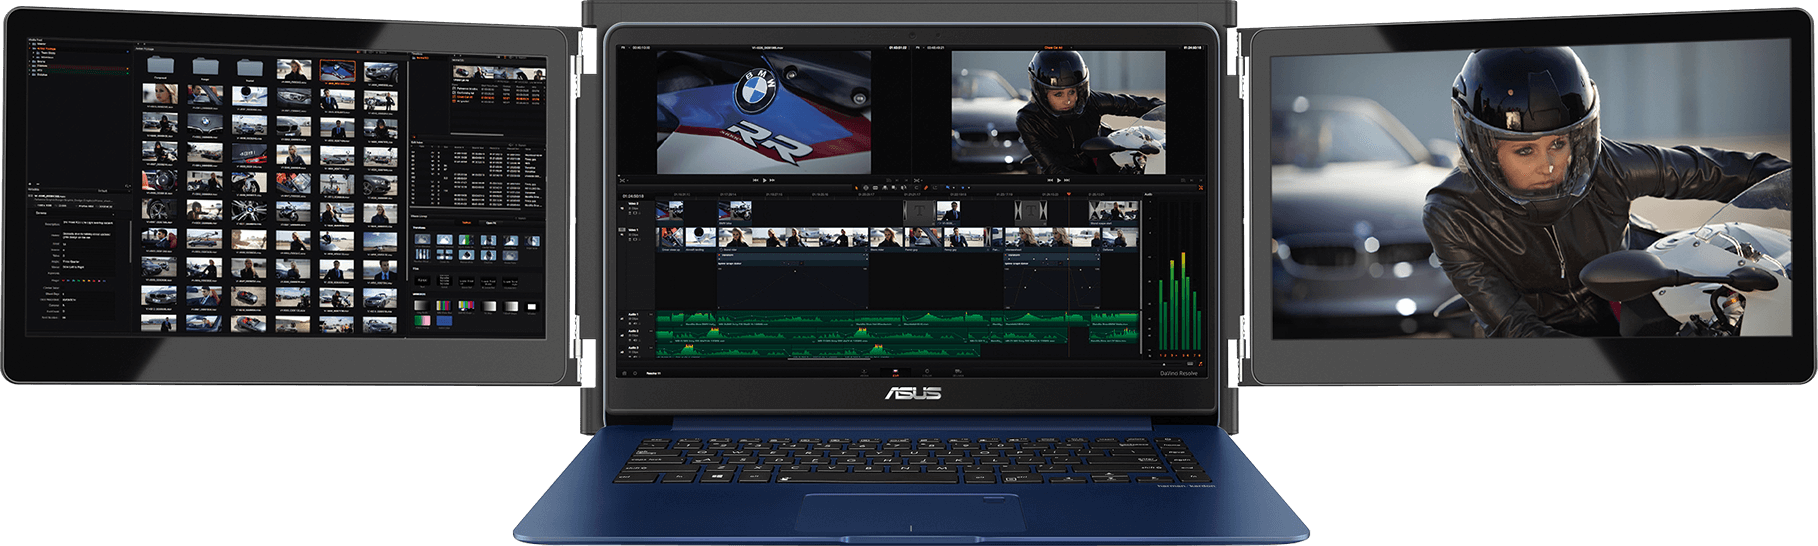Select the Audio 3 track header
Viewport: 1818px width, 546px height.
[x=636, y=351]
